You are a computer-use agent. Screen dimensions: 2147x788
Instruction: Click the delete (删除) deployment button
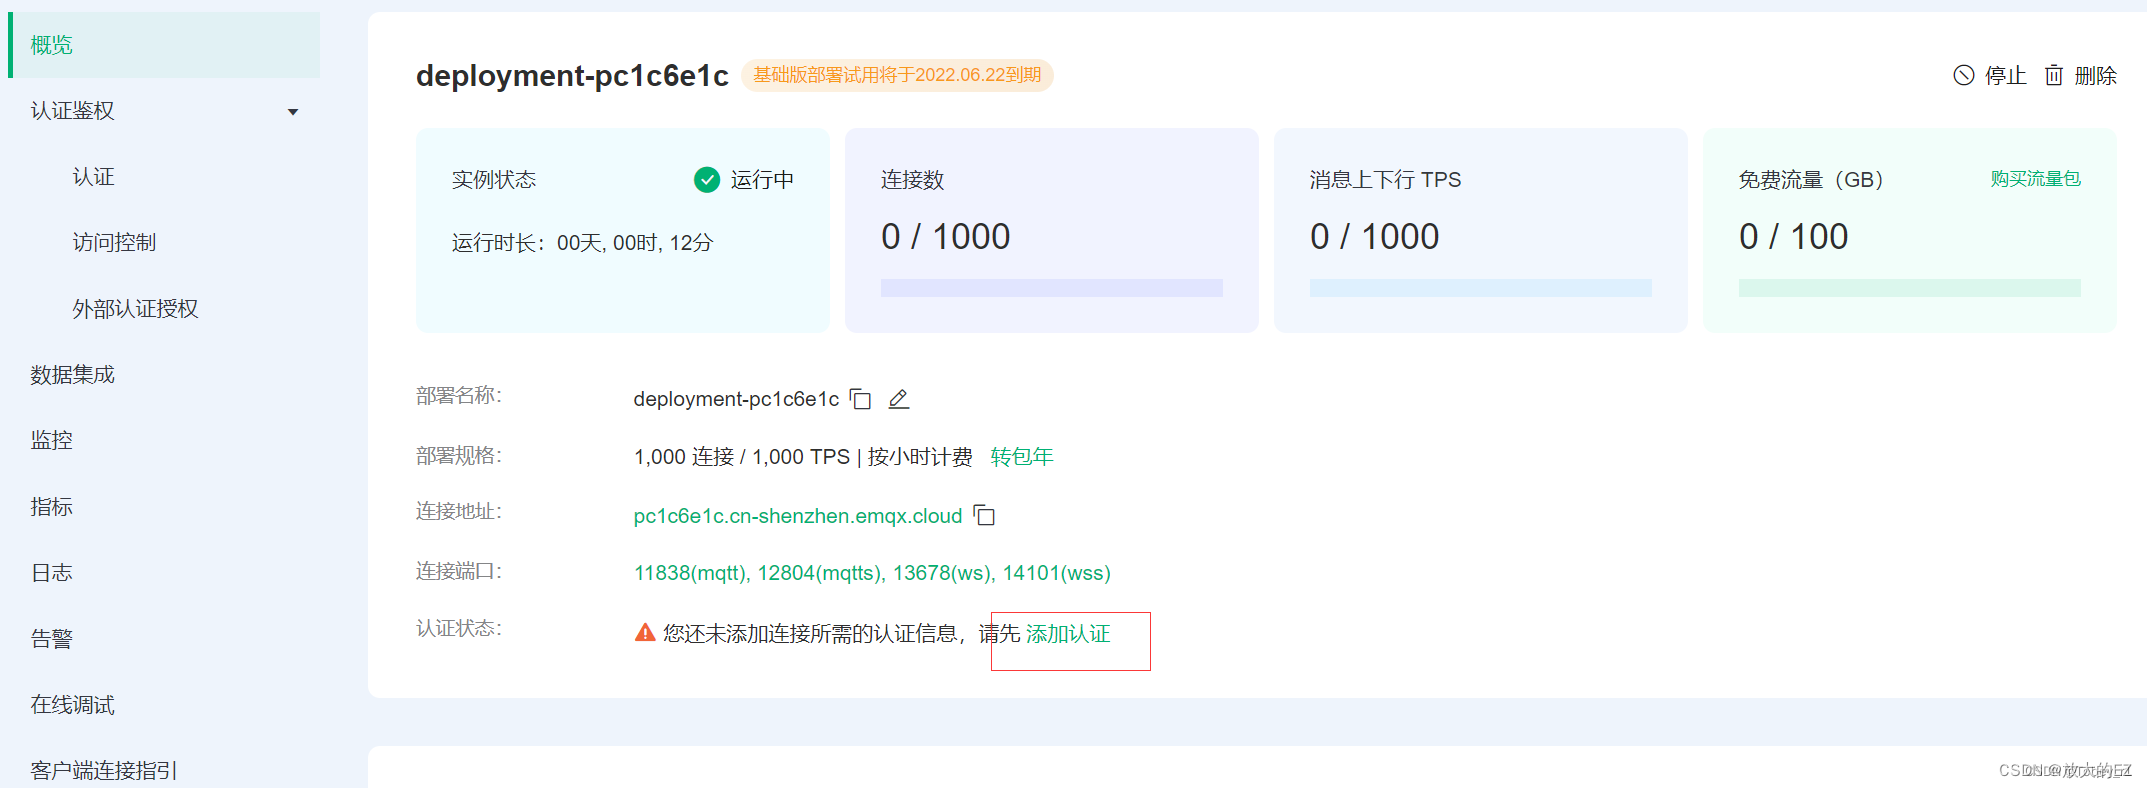point(2080,75)
